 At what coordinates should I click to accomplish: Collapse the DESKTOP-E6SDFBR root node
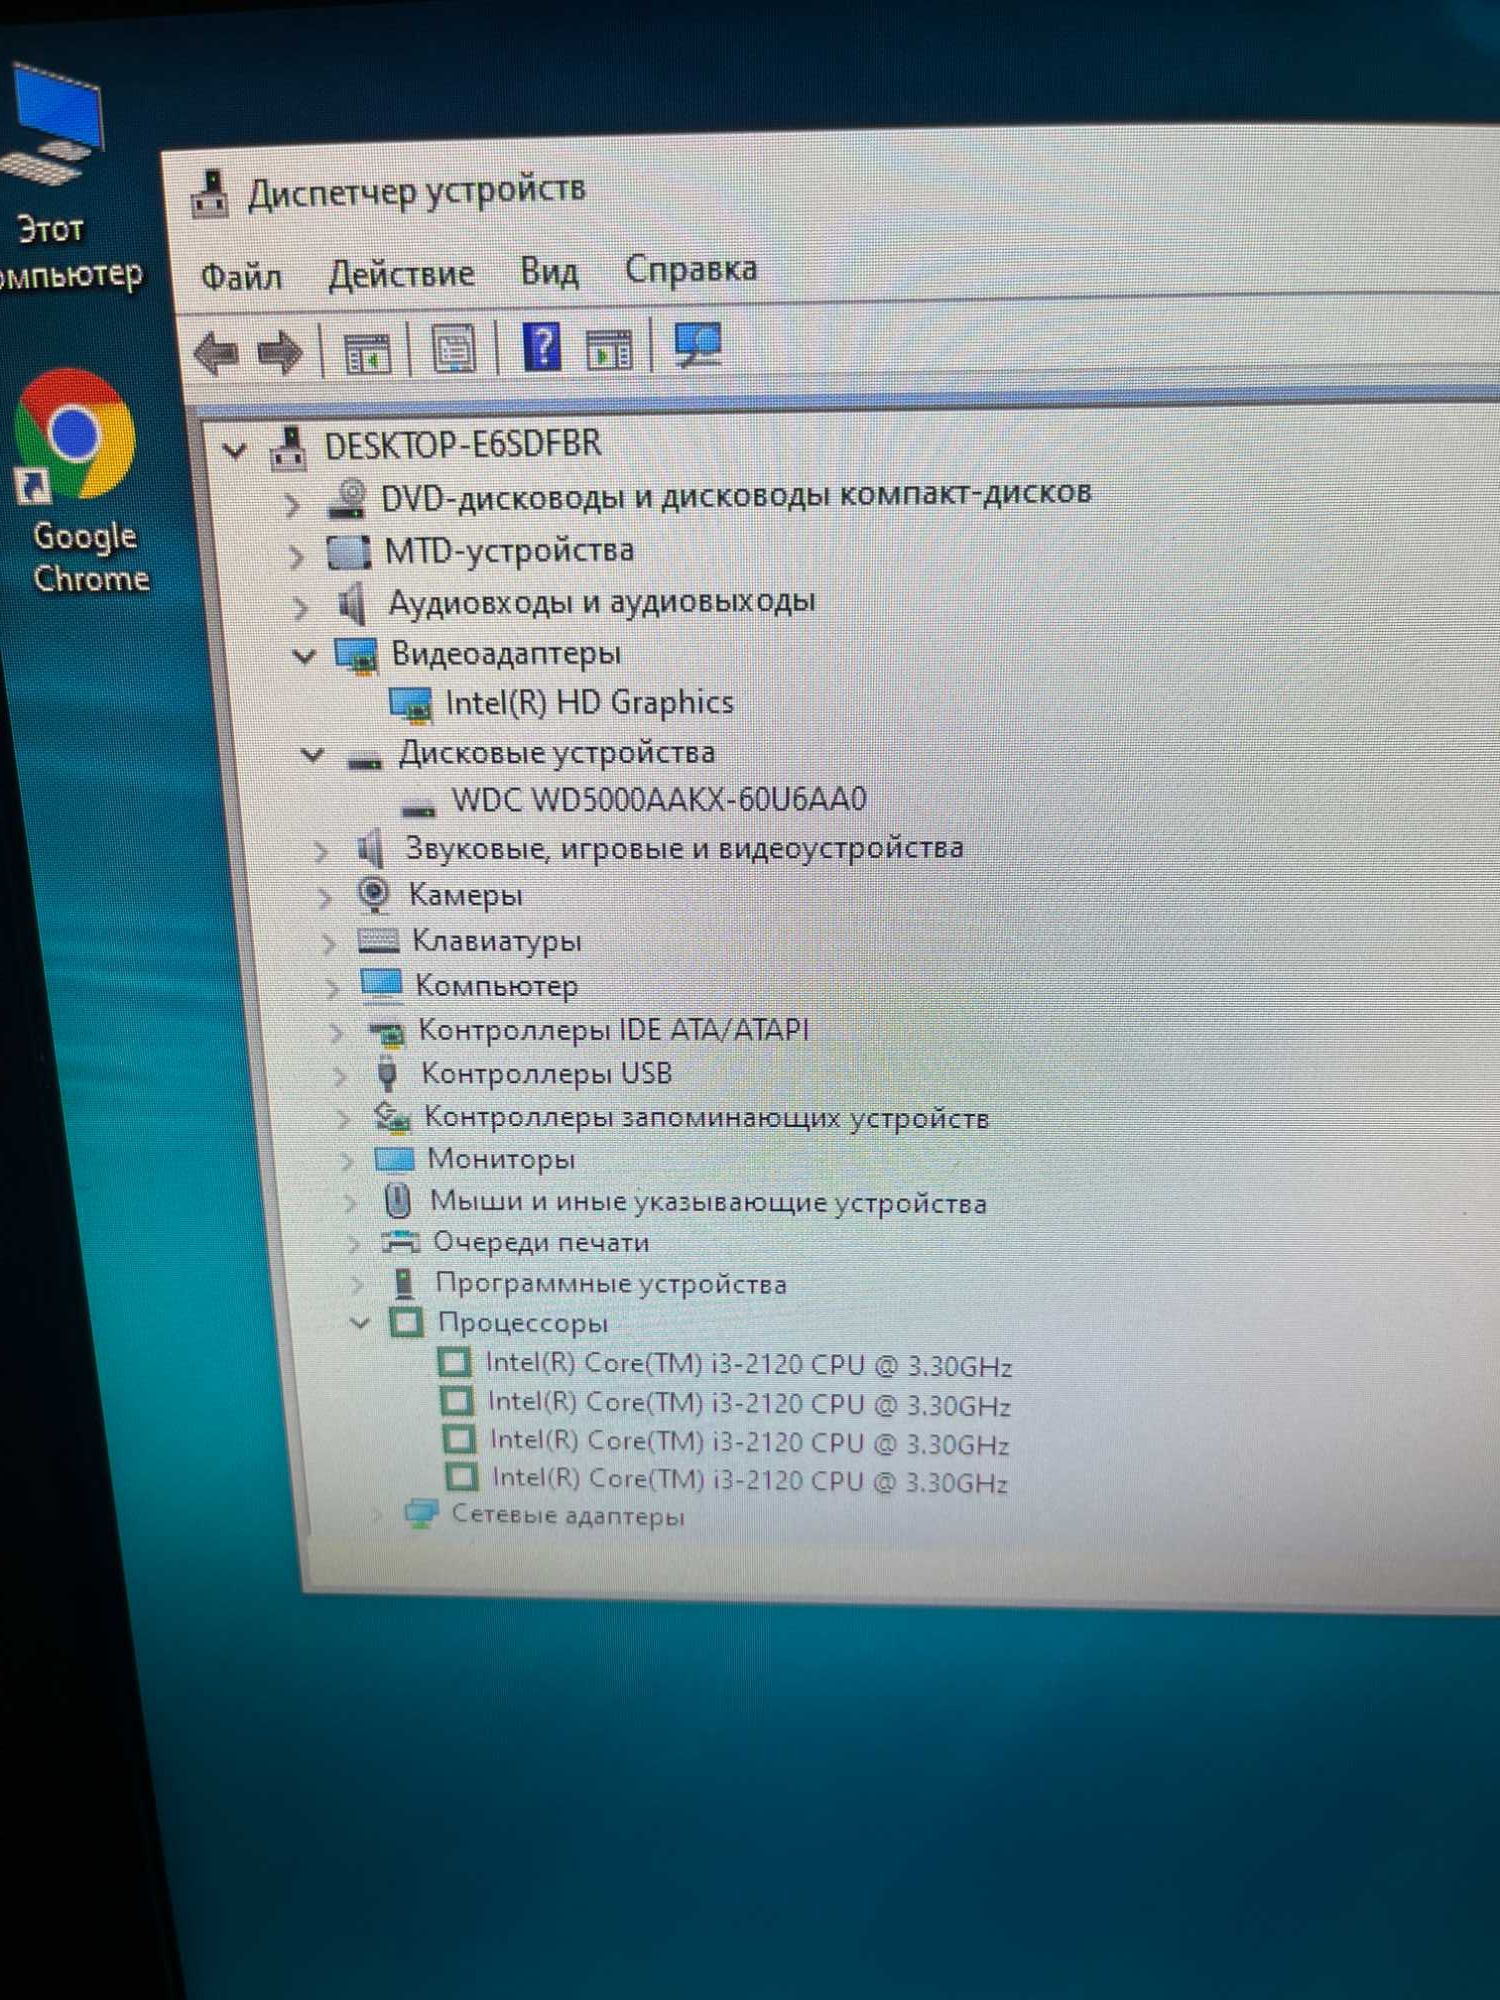[x=234, y=450]
